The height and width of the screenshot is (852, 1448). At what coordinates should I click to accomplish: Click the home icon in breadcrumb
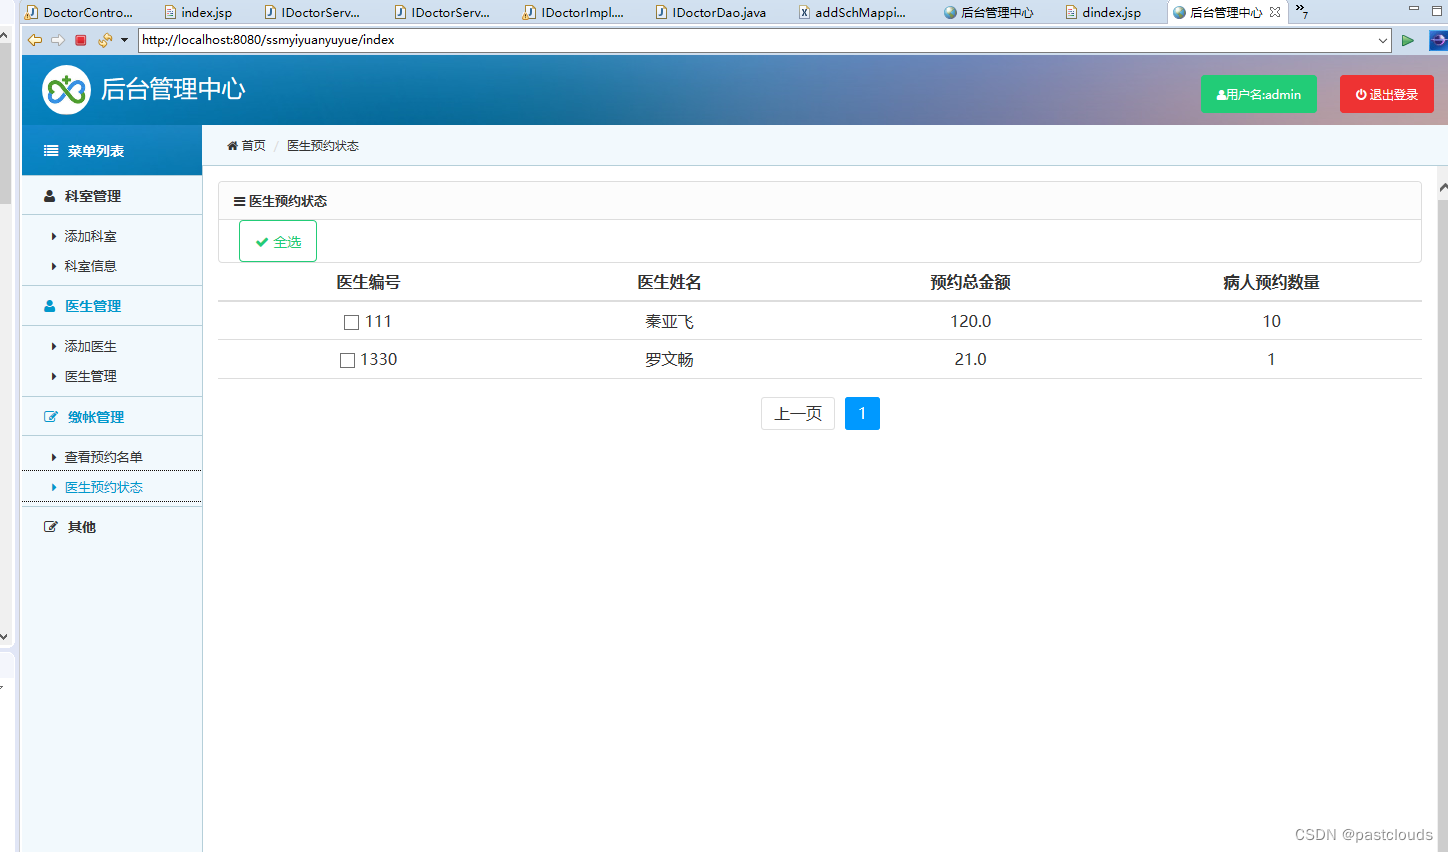(x=232, y=146)
